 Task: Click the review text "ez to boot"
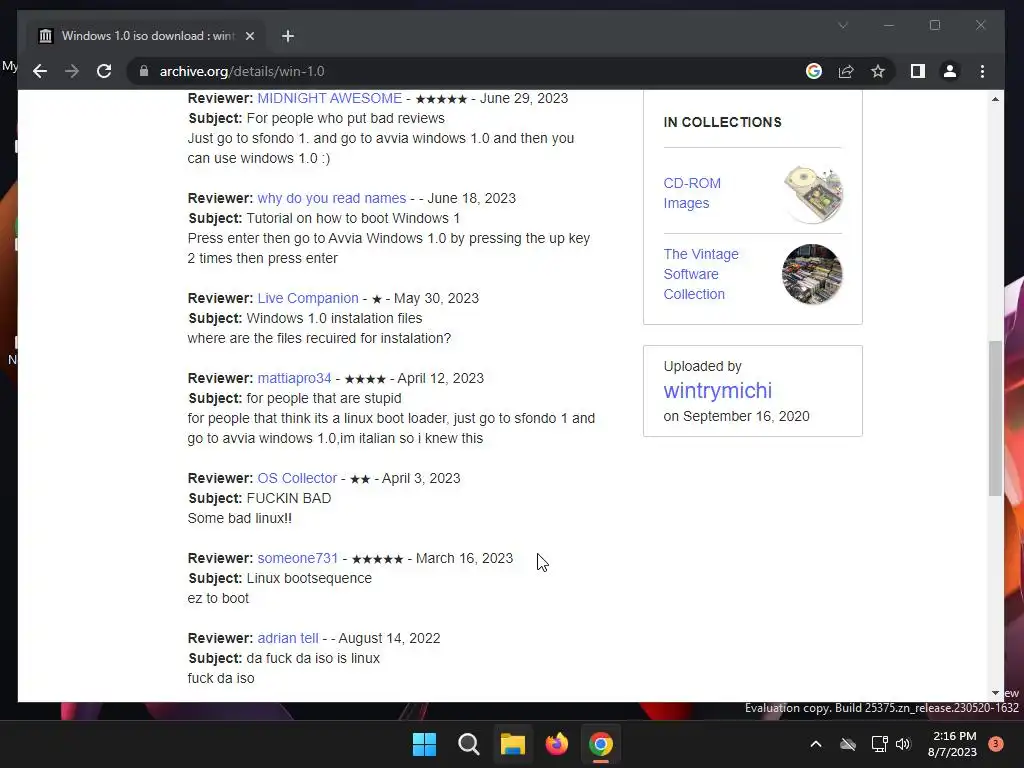(218, 598)
